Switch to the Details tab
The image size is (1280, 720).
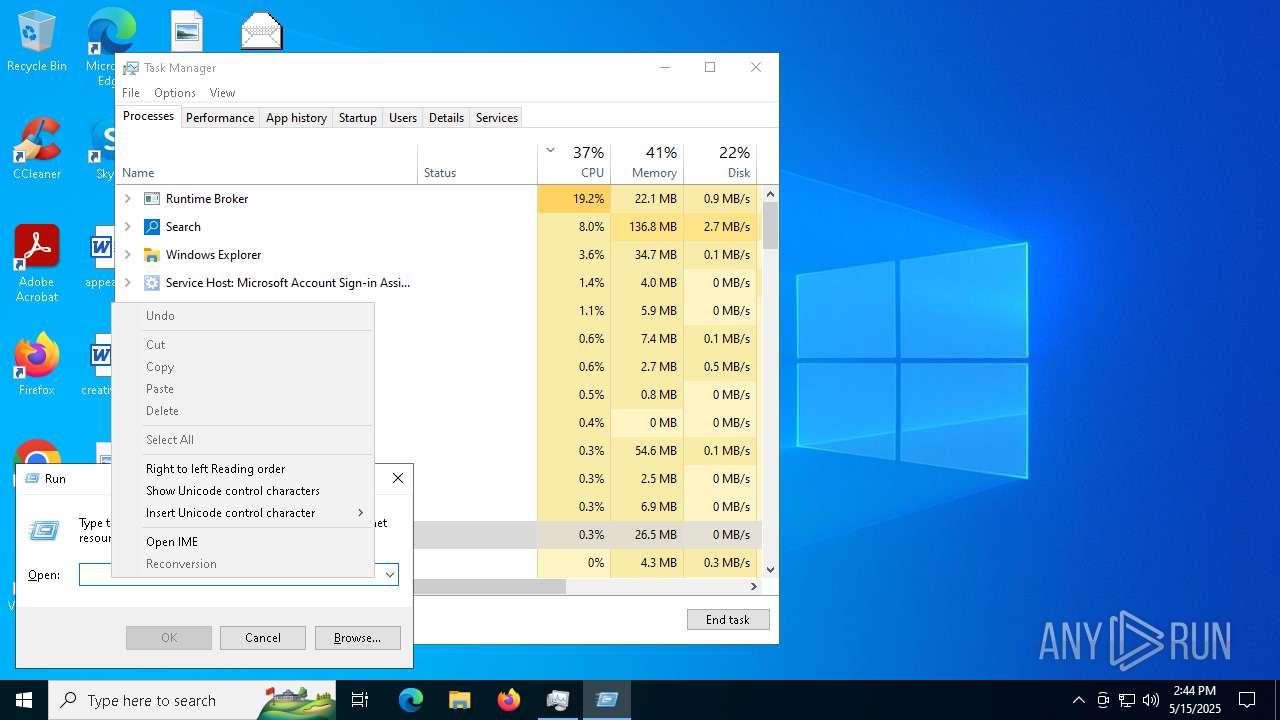click(x=446, y=118)
